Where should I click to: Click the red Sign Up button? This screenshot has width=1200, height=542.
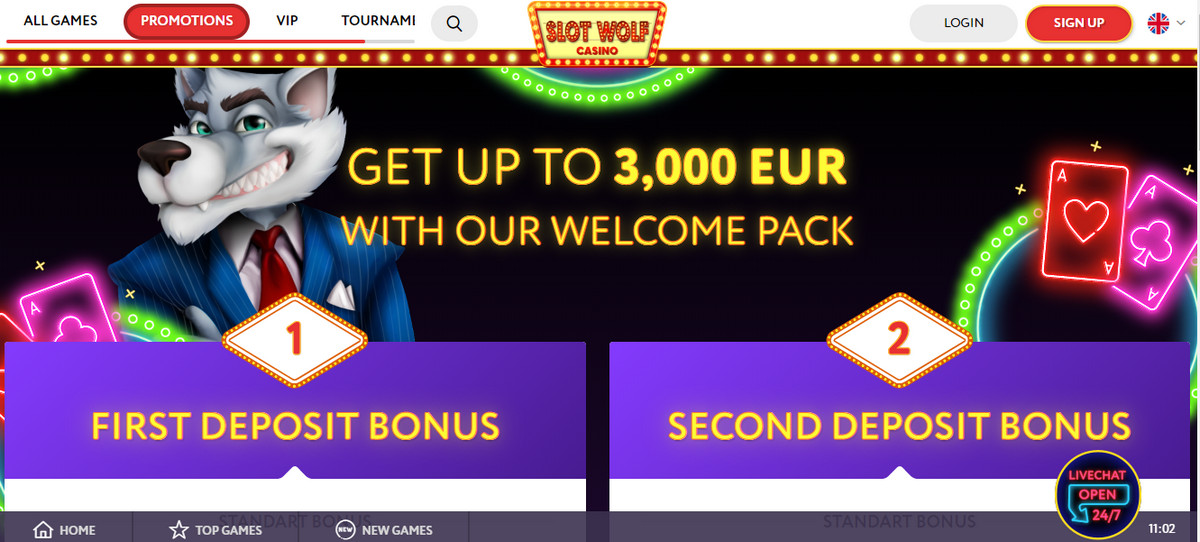tap(1079, 22)
